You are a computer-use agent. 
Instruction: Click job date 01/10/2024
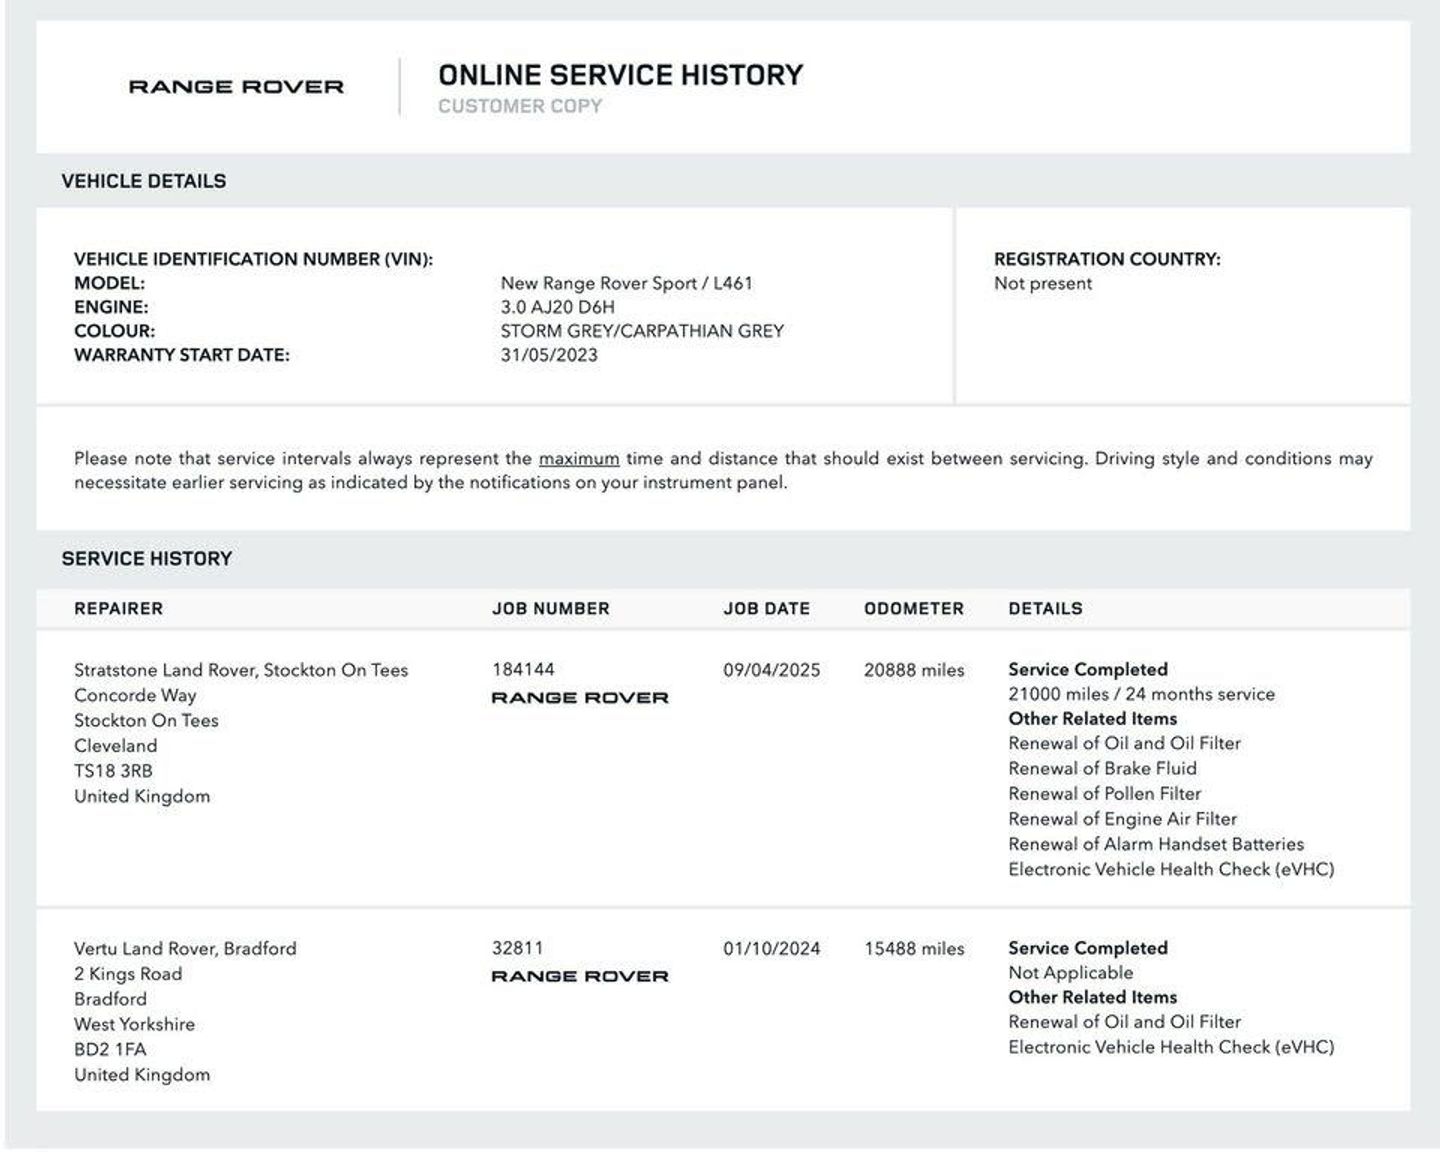[x=771, y=948]
